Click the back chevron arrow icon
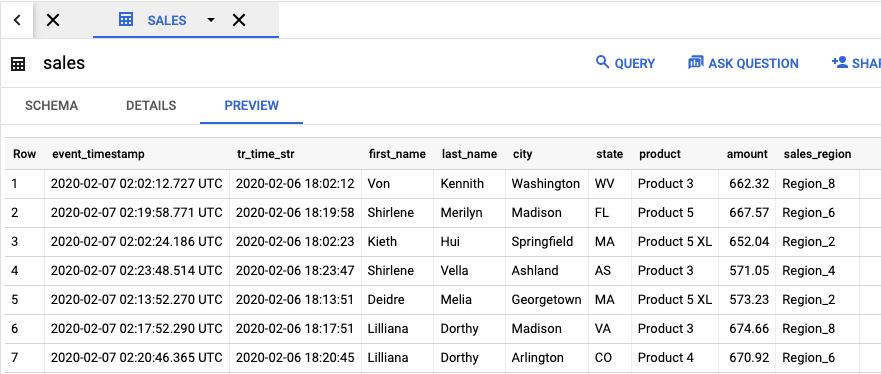Screen dimensions: 881x374 17,20
